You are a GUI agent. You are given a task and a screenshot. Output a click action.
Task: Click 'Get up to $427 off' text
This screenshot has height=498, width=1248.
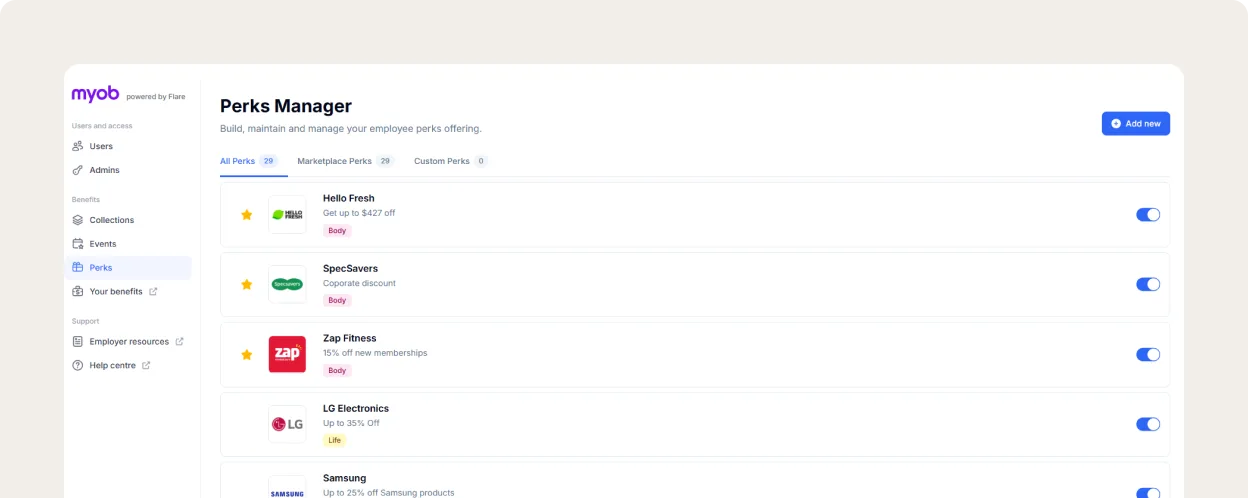pyautogui.click(x=359, y=213)
